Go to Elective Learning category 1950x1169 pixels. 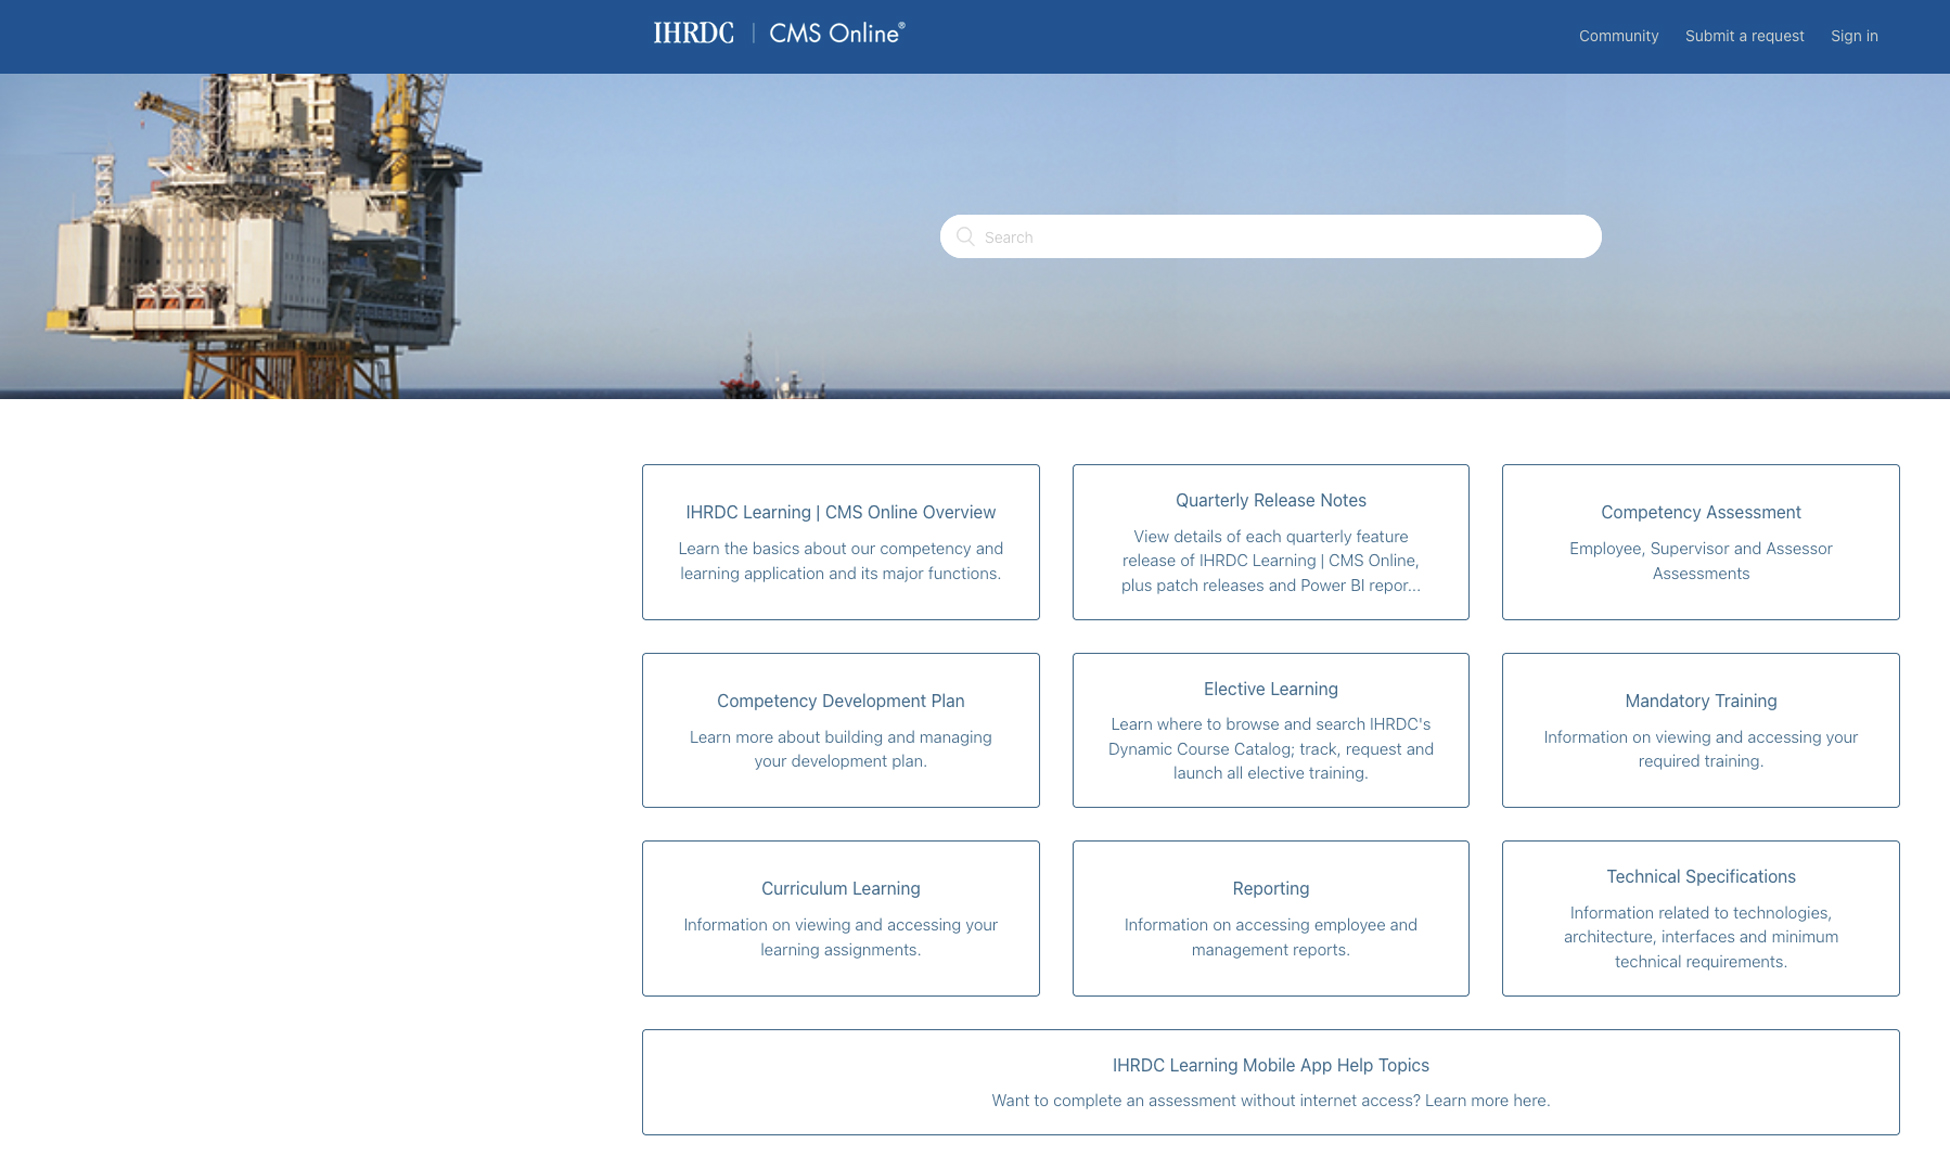tap(1270, 730)
